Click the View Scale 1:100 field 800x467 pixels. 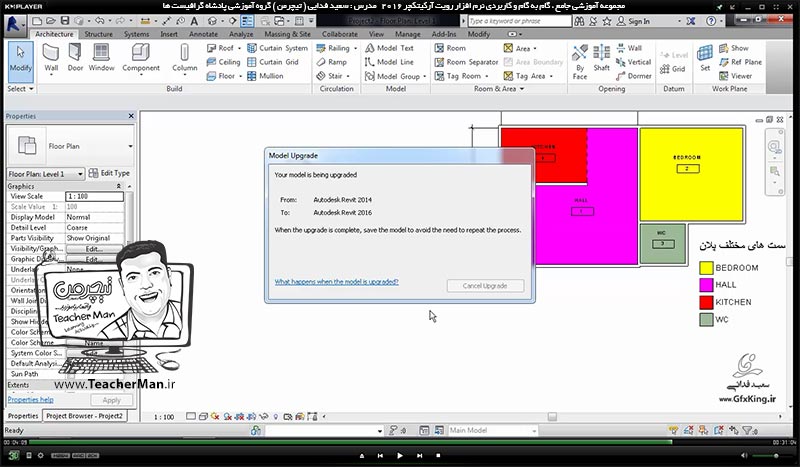tap(94, 196)
